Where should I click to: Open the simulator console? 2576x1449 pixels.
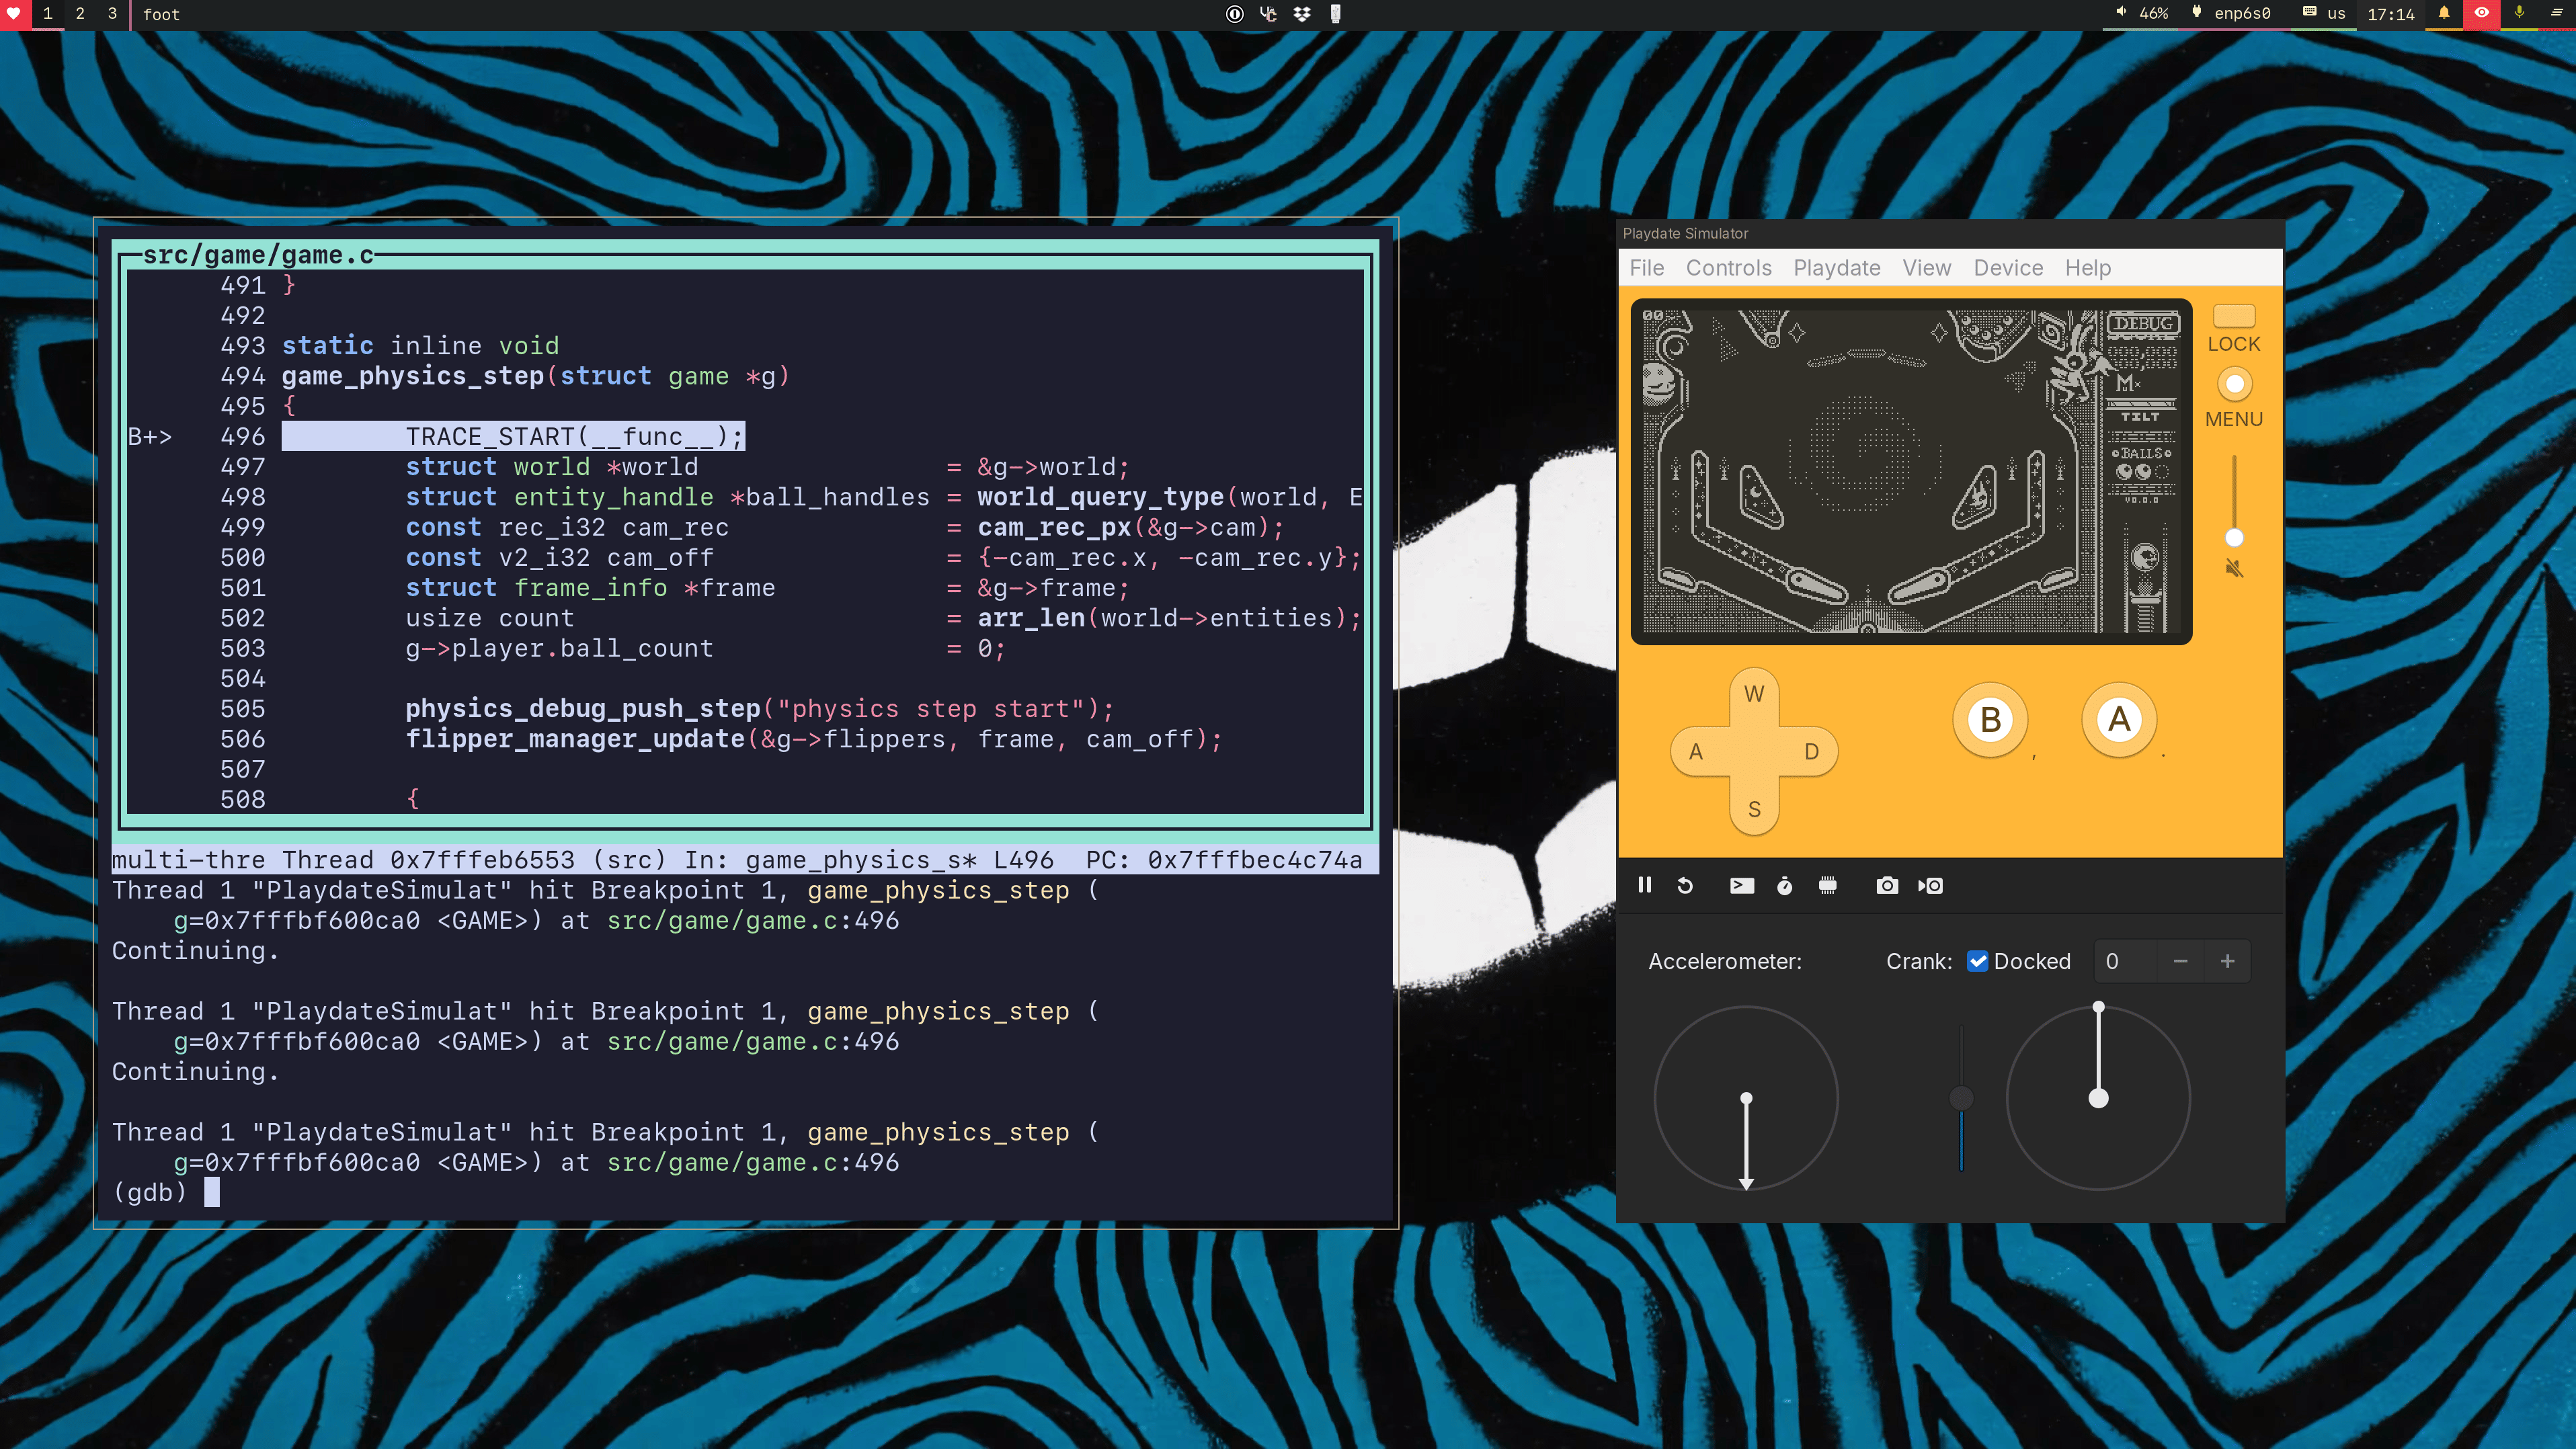coord(1741,885)
